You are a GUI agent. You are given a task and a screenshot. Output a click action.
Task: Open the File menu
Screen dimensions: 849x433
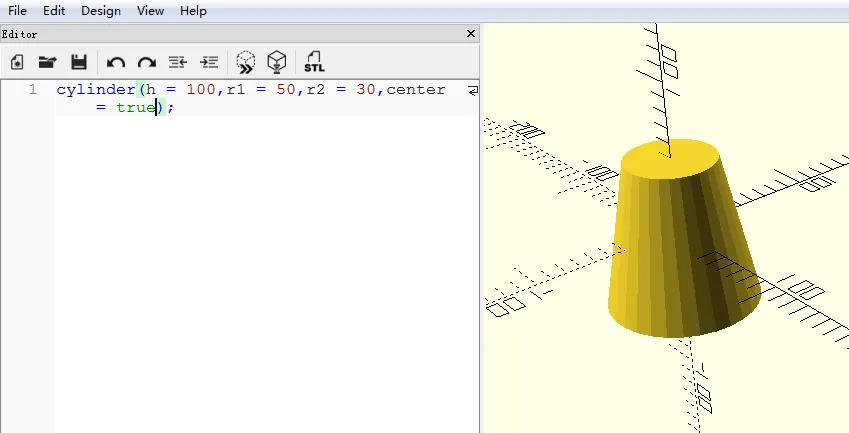pos(17,11)
